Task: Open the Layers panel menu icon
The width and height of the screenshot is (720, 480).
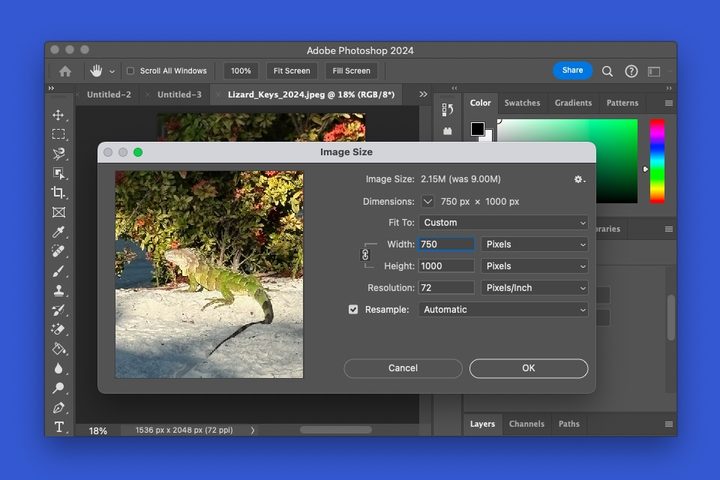Action: 669,424
